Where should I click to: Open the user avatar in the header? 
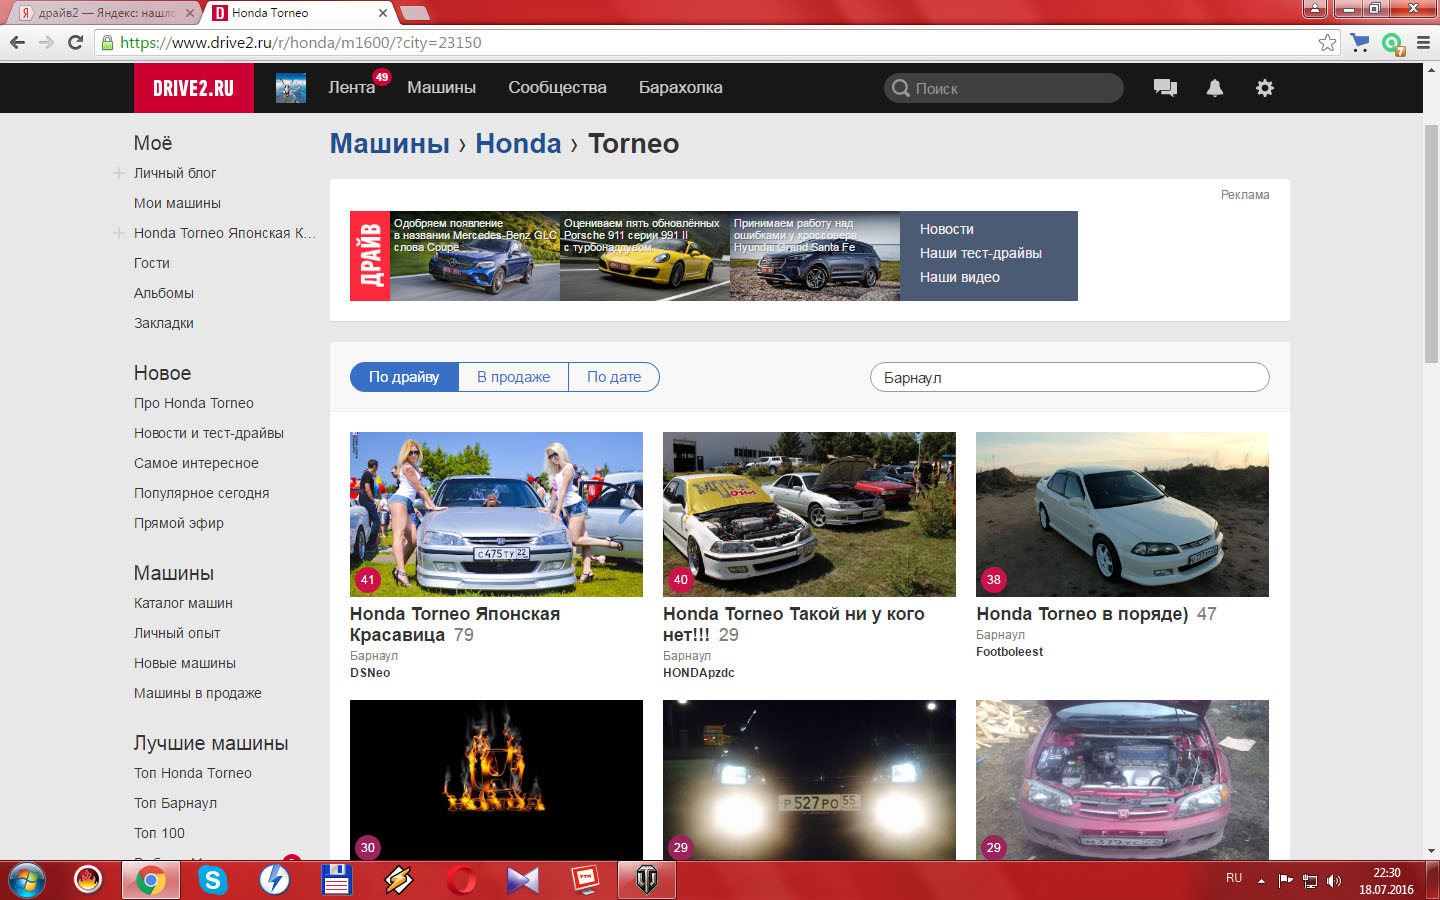pos(291,88)
